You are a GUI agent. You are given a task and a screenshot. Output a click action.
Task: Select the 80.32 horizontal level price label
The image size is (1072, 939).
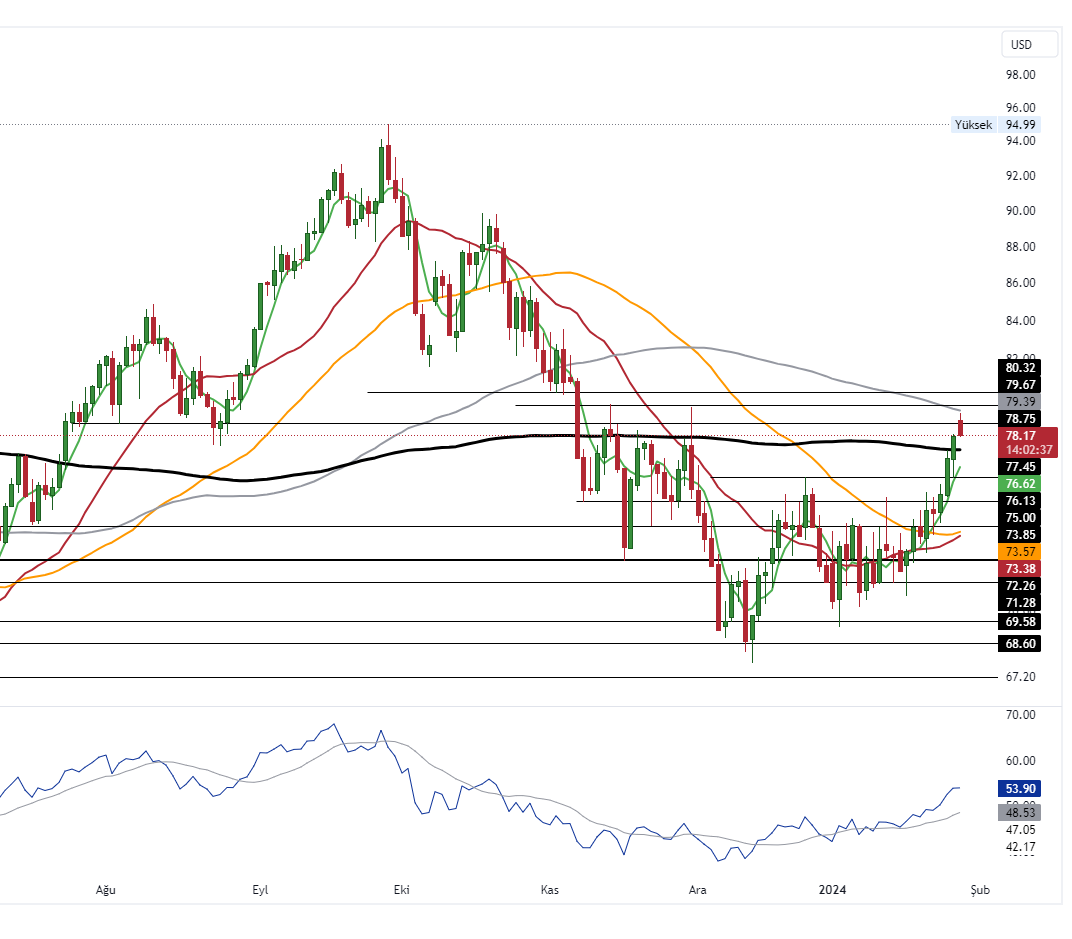point(1020,367)
